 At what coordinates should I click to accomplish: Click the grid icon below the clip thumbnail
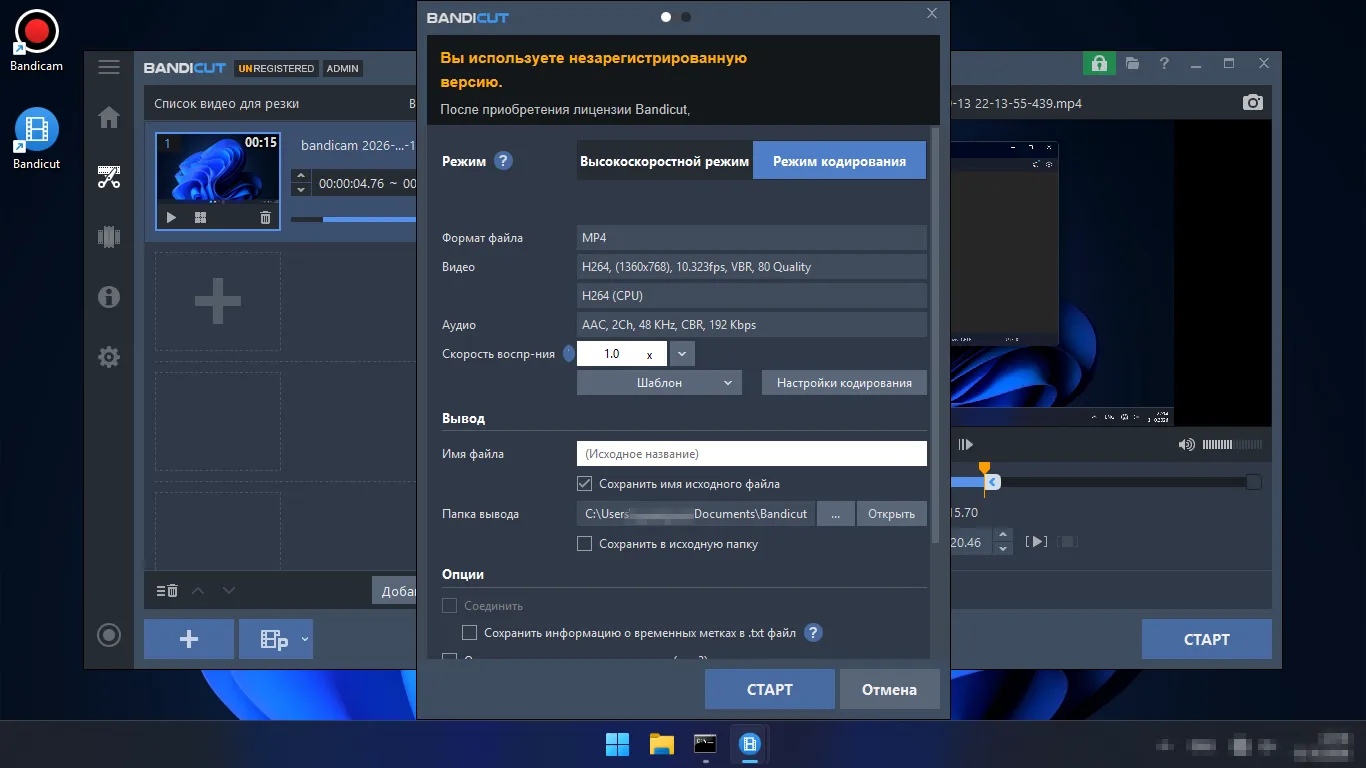(200, 217)
